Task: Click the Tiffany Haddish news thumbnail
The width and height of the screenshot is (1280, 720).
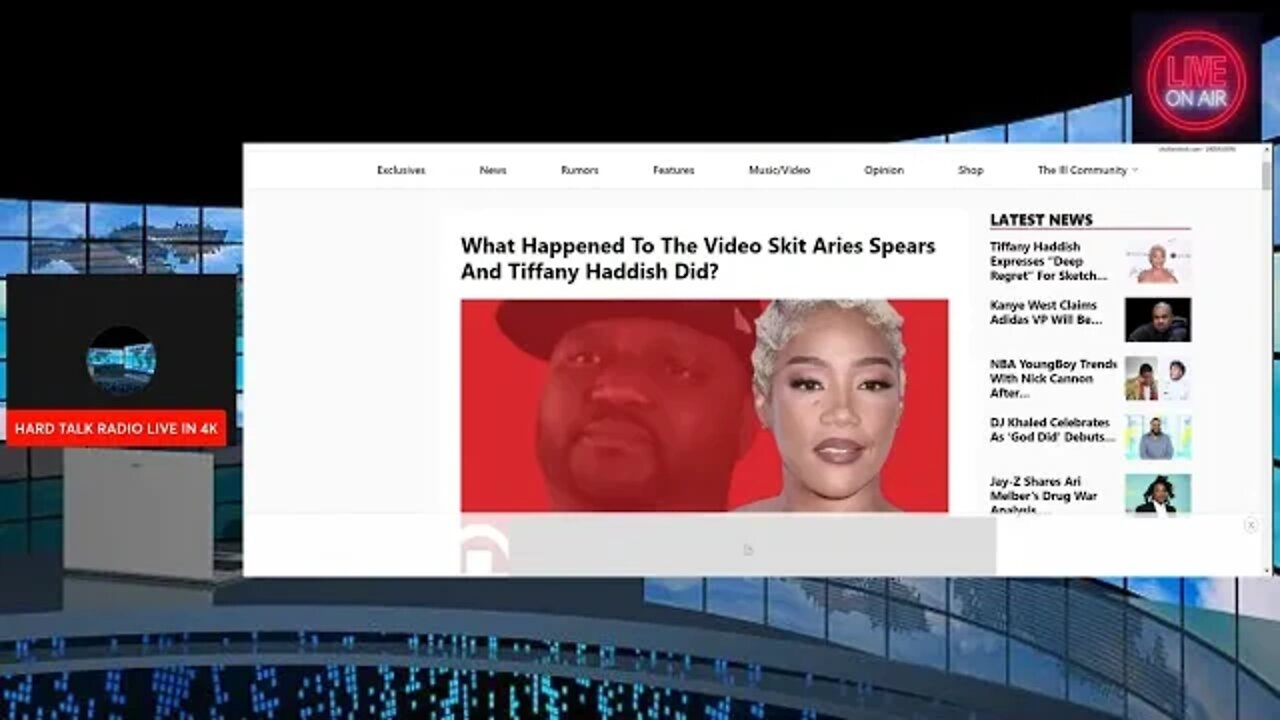Action: click(x=1158, y=262)
